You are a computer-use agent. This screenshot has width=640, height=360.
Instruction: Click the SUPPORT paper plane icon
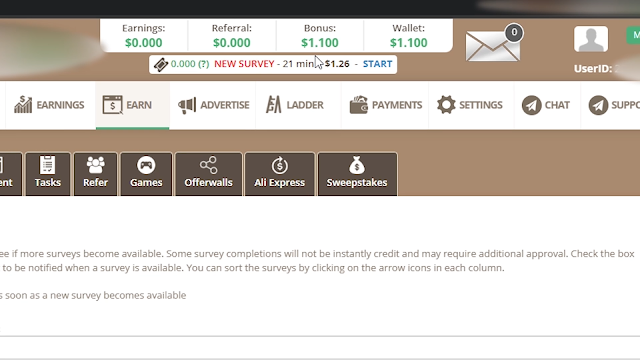[x=598, y=105]
